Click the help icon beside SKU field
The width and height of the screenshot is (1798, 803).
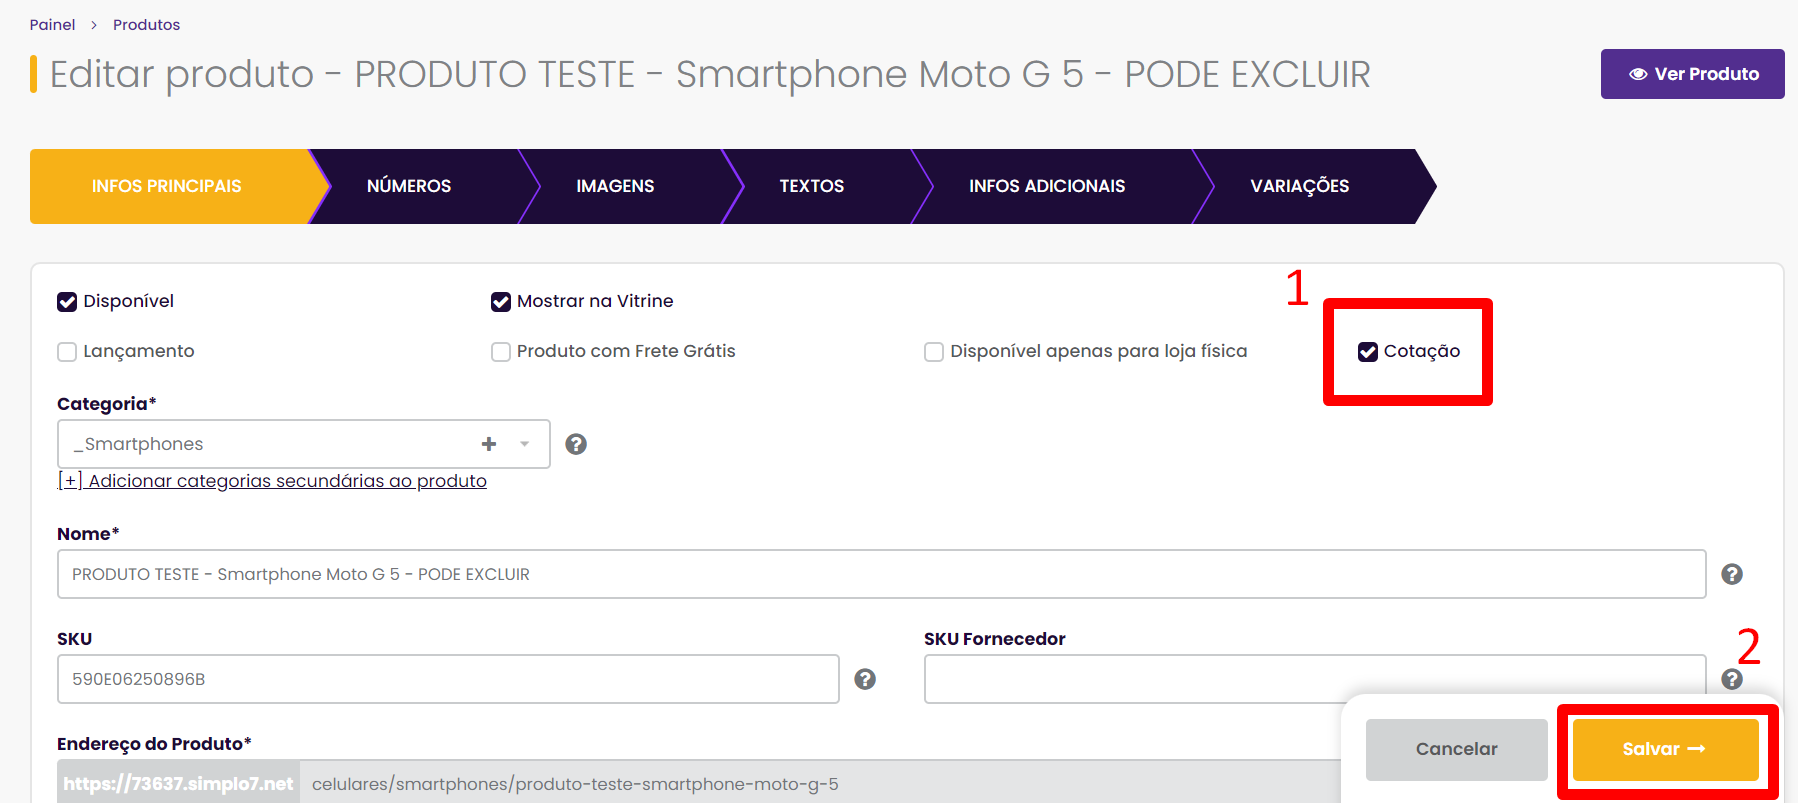[x=865, y=679]
